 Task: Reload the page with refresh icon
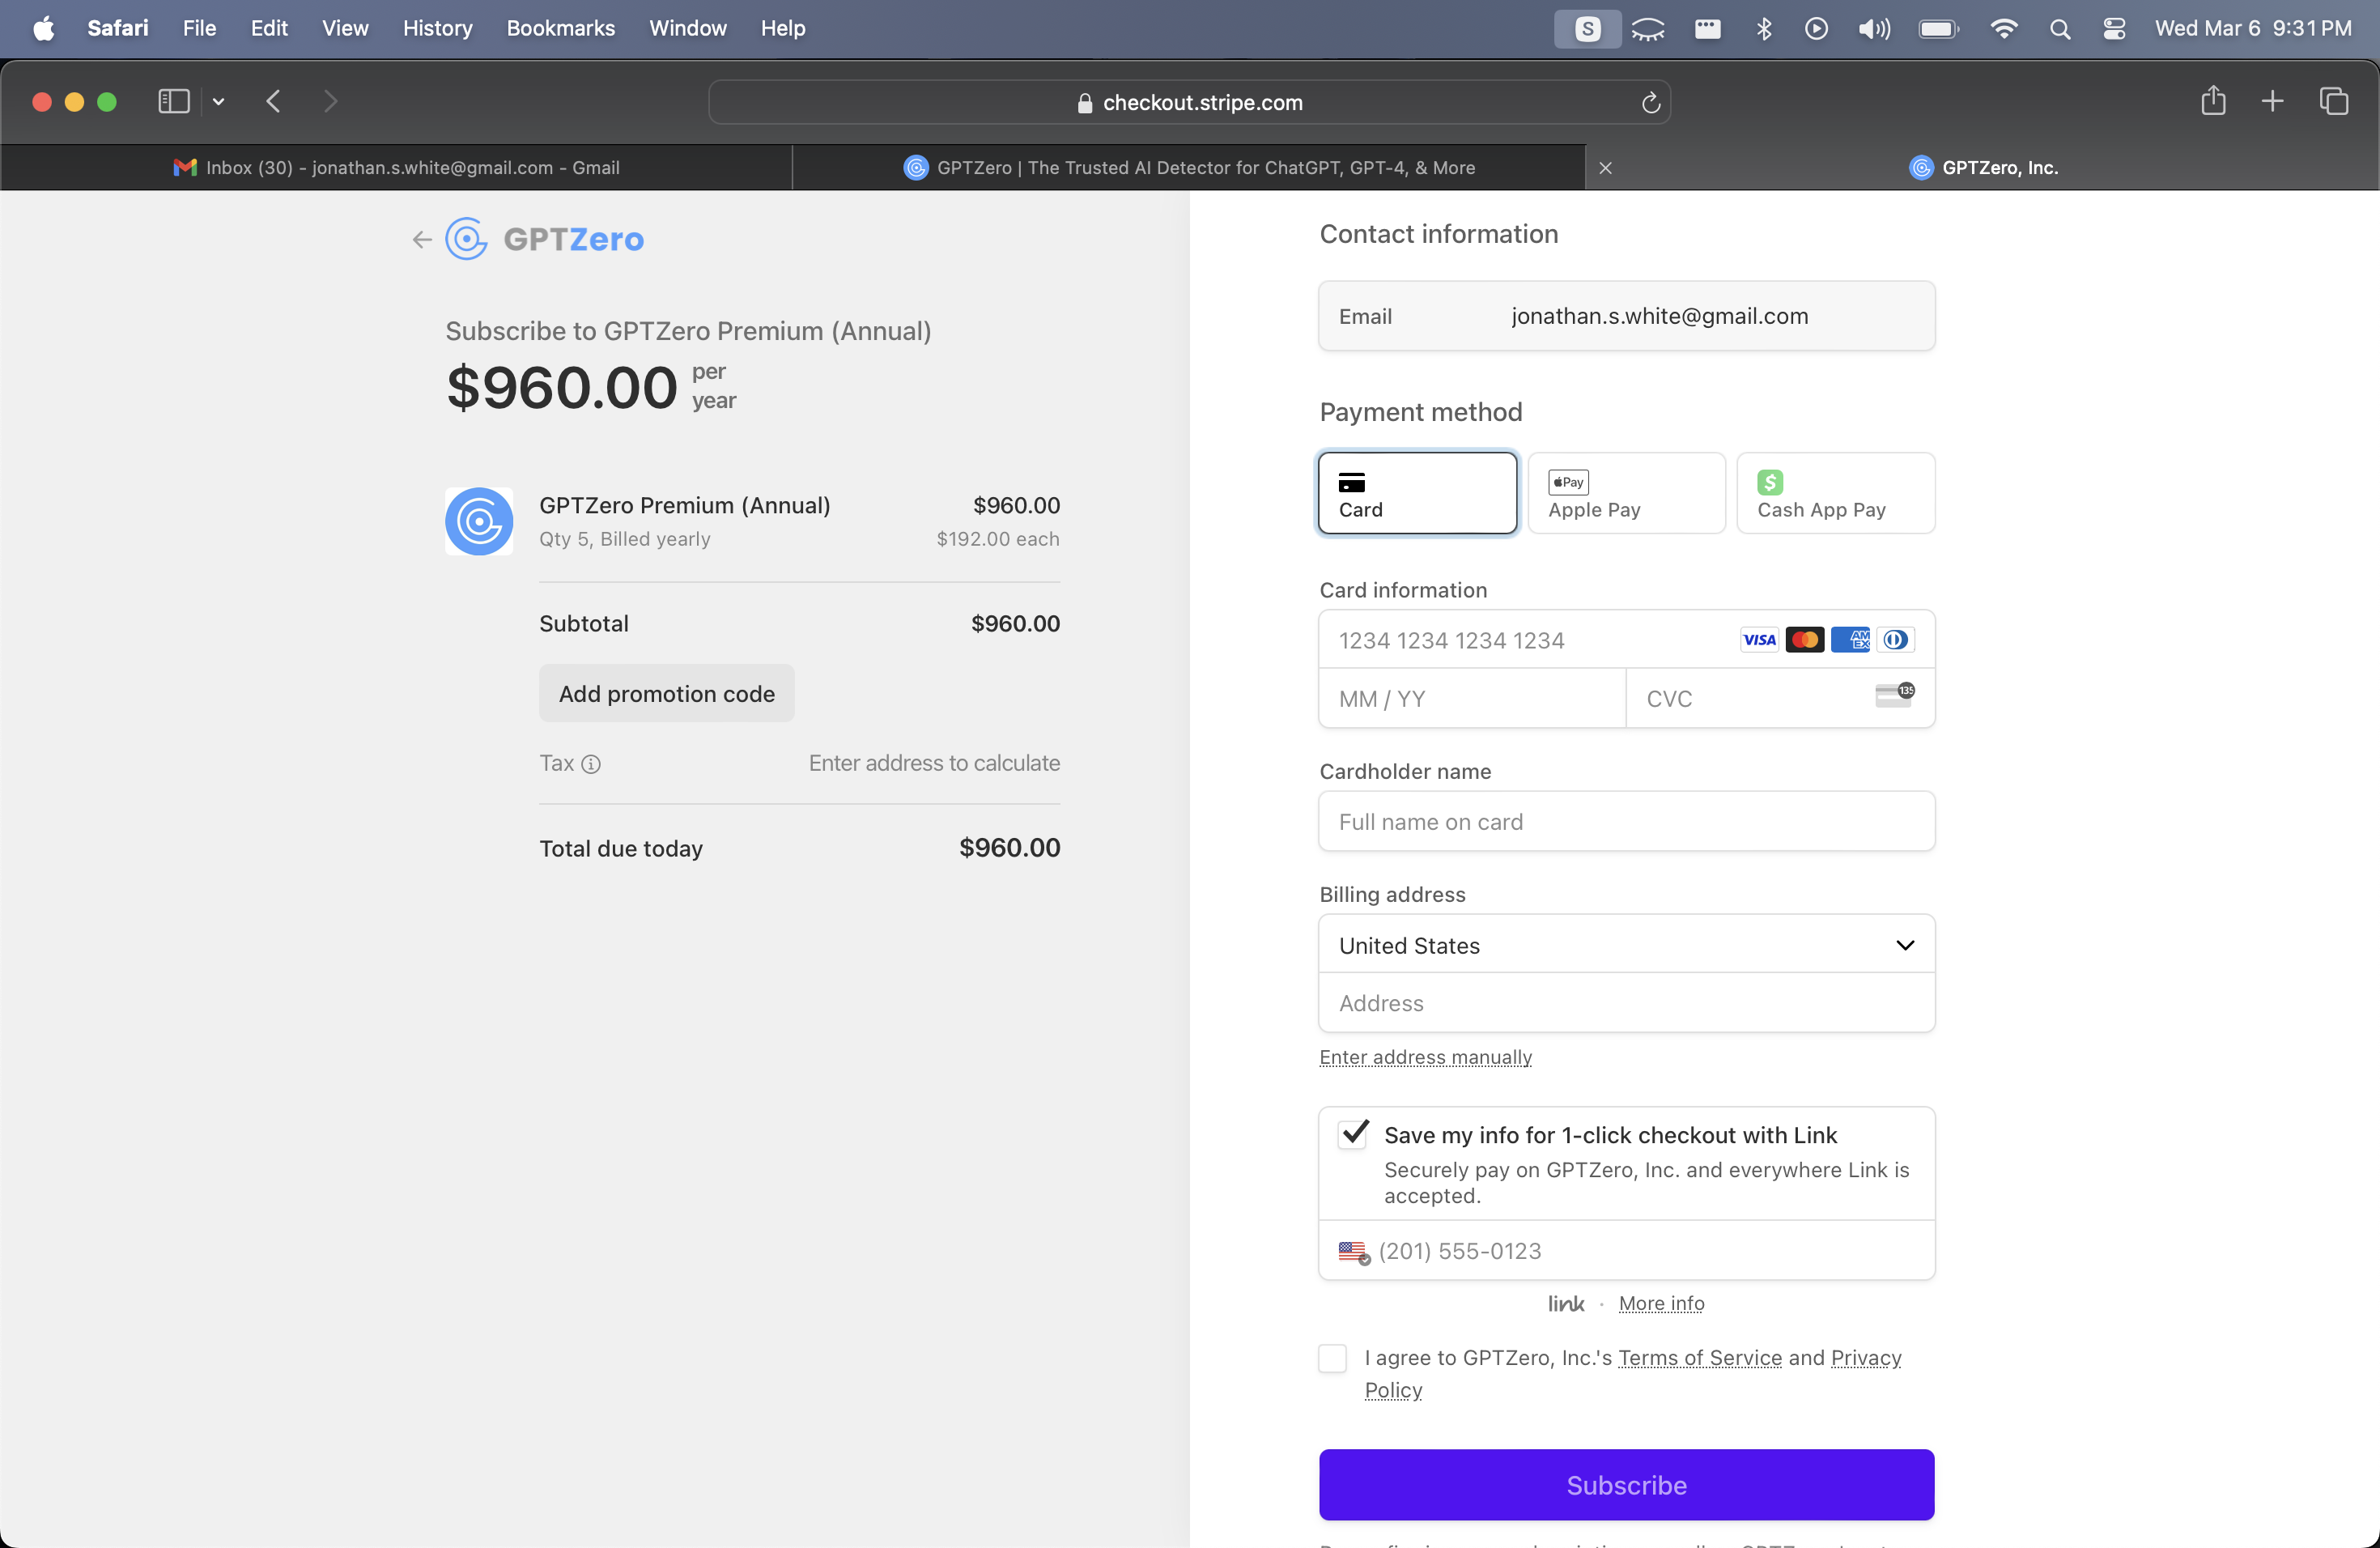click(x=1651, y=102)
